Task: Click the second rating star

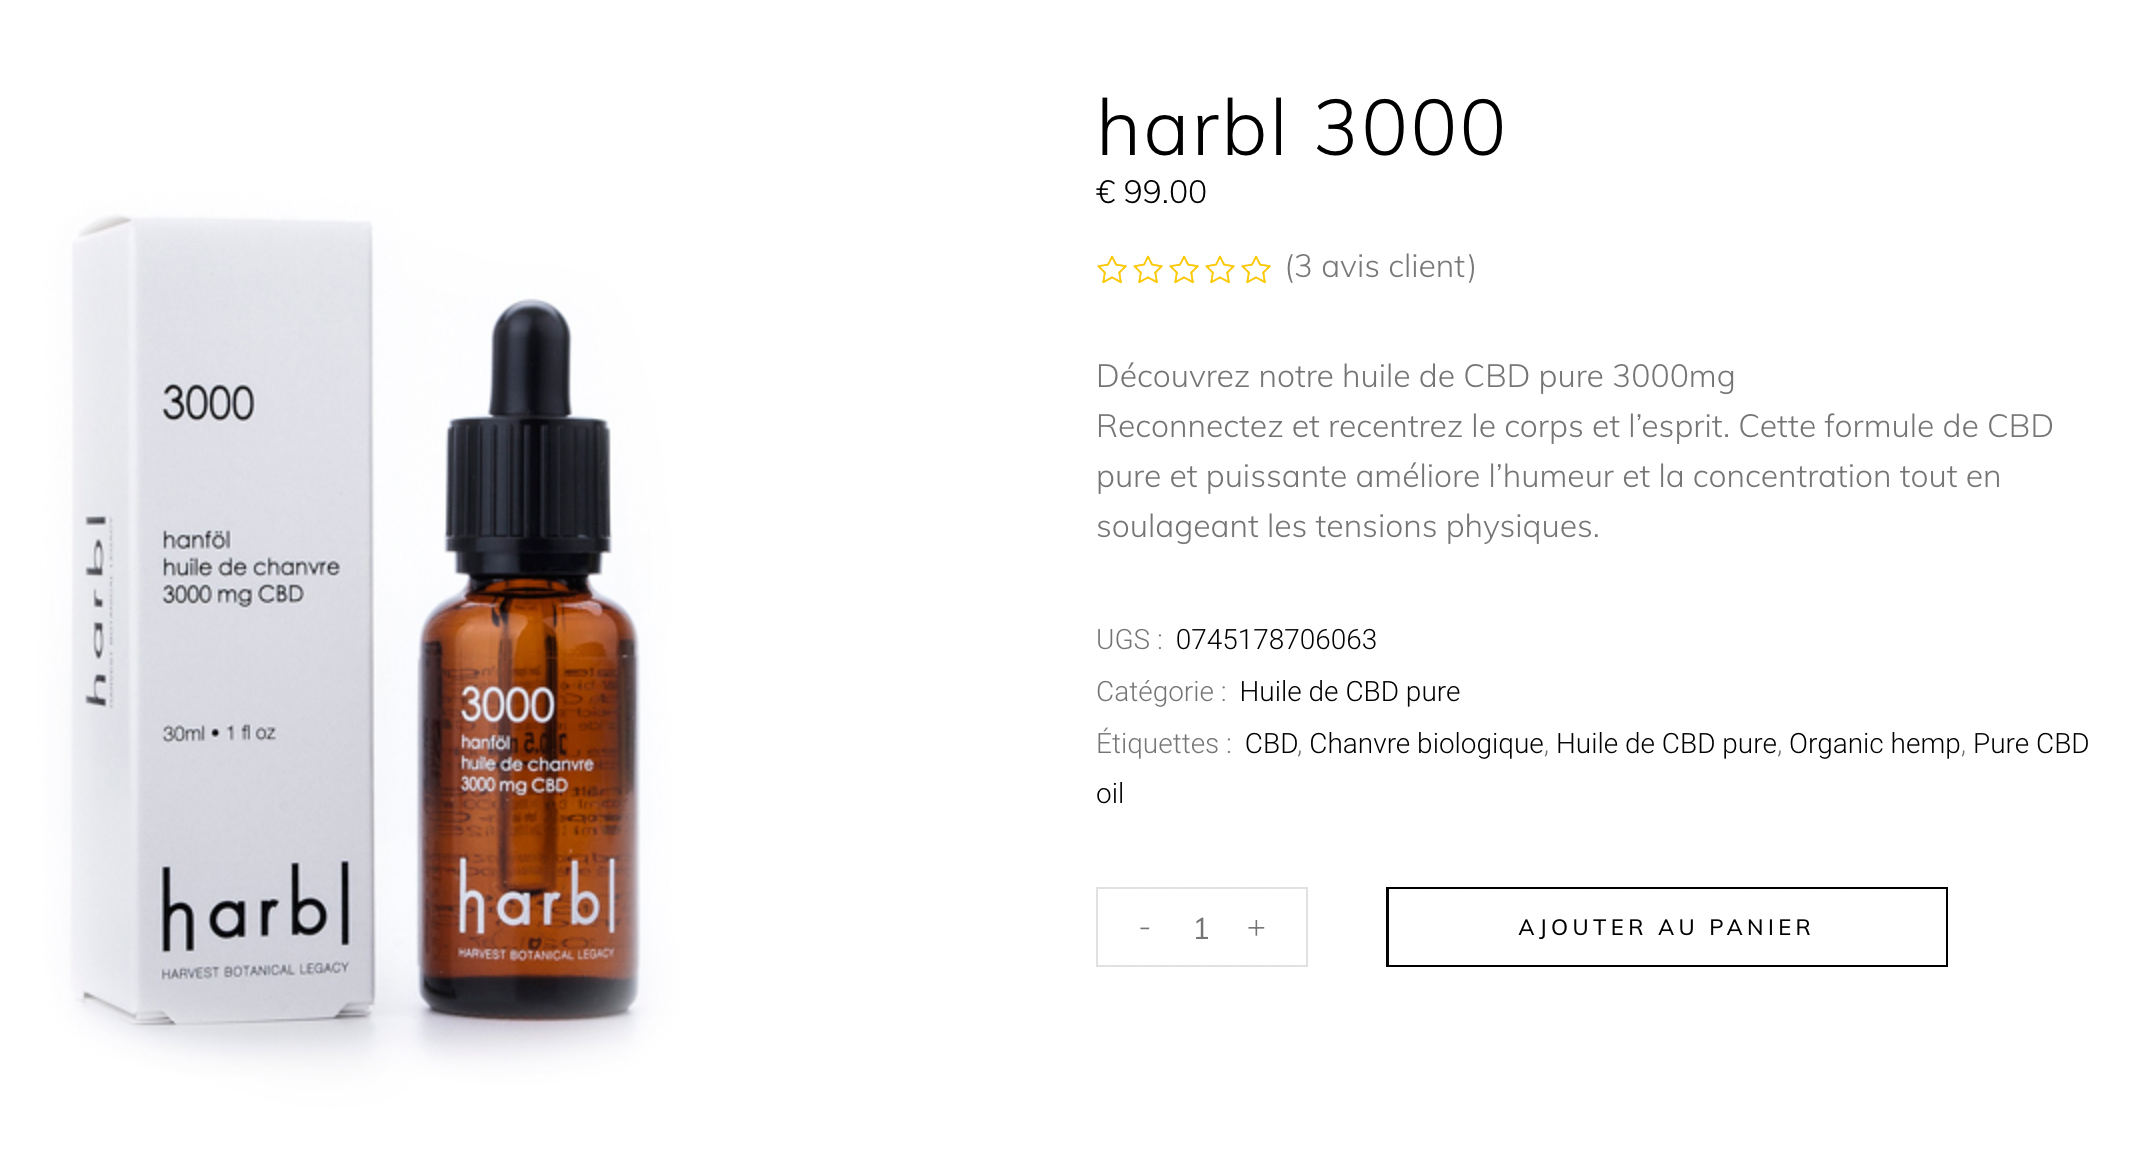Action: click(x=1148, y=270)
